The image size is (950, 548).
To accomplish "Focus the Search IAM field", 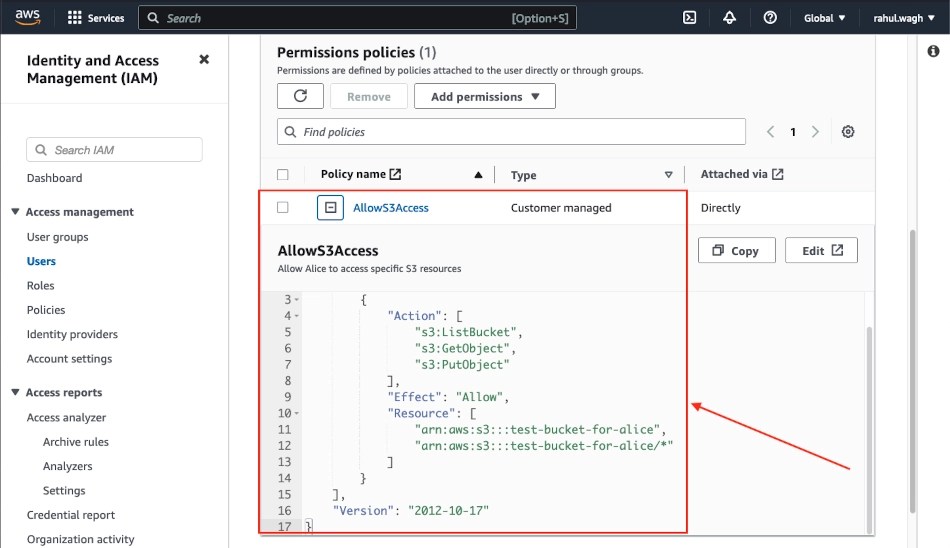I will click(x=114, y=149).
